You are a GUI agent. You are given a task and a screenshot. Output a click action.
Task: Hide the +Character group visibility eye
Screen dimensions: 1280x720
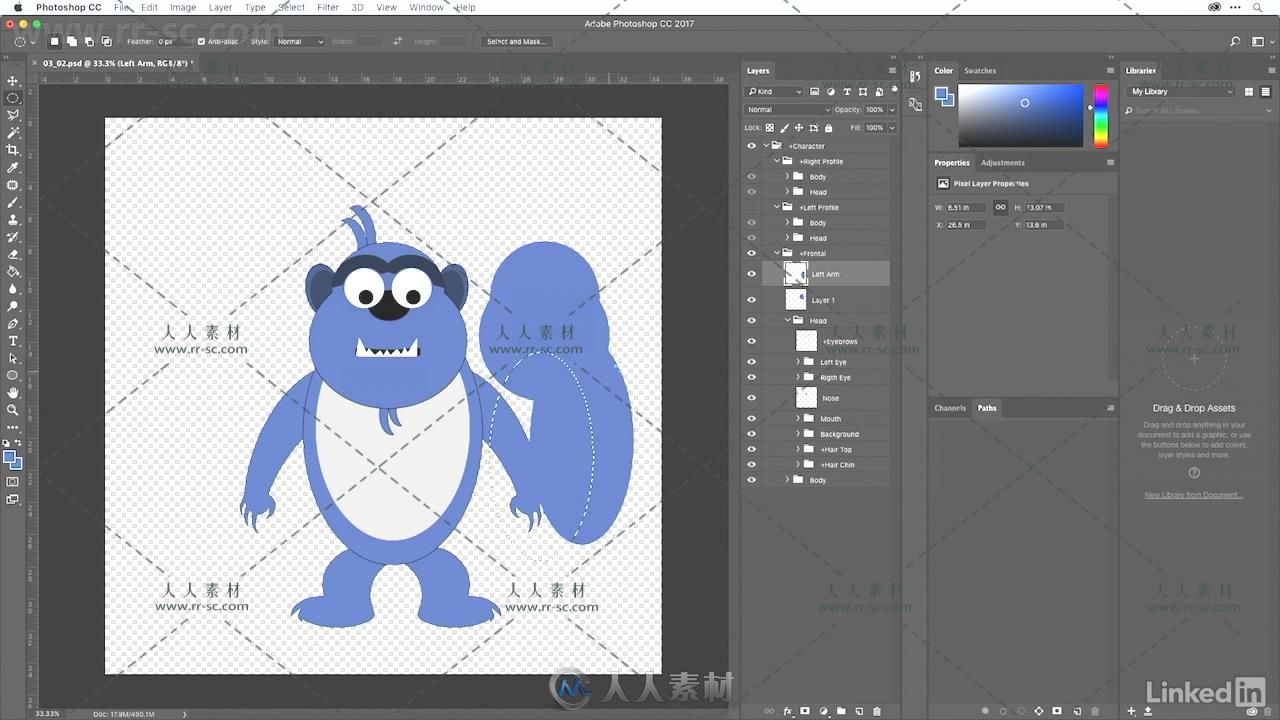[x=752, y=146]
